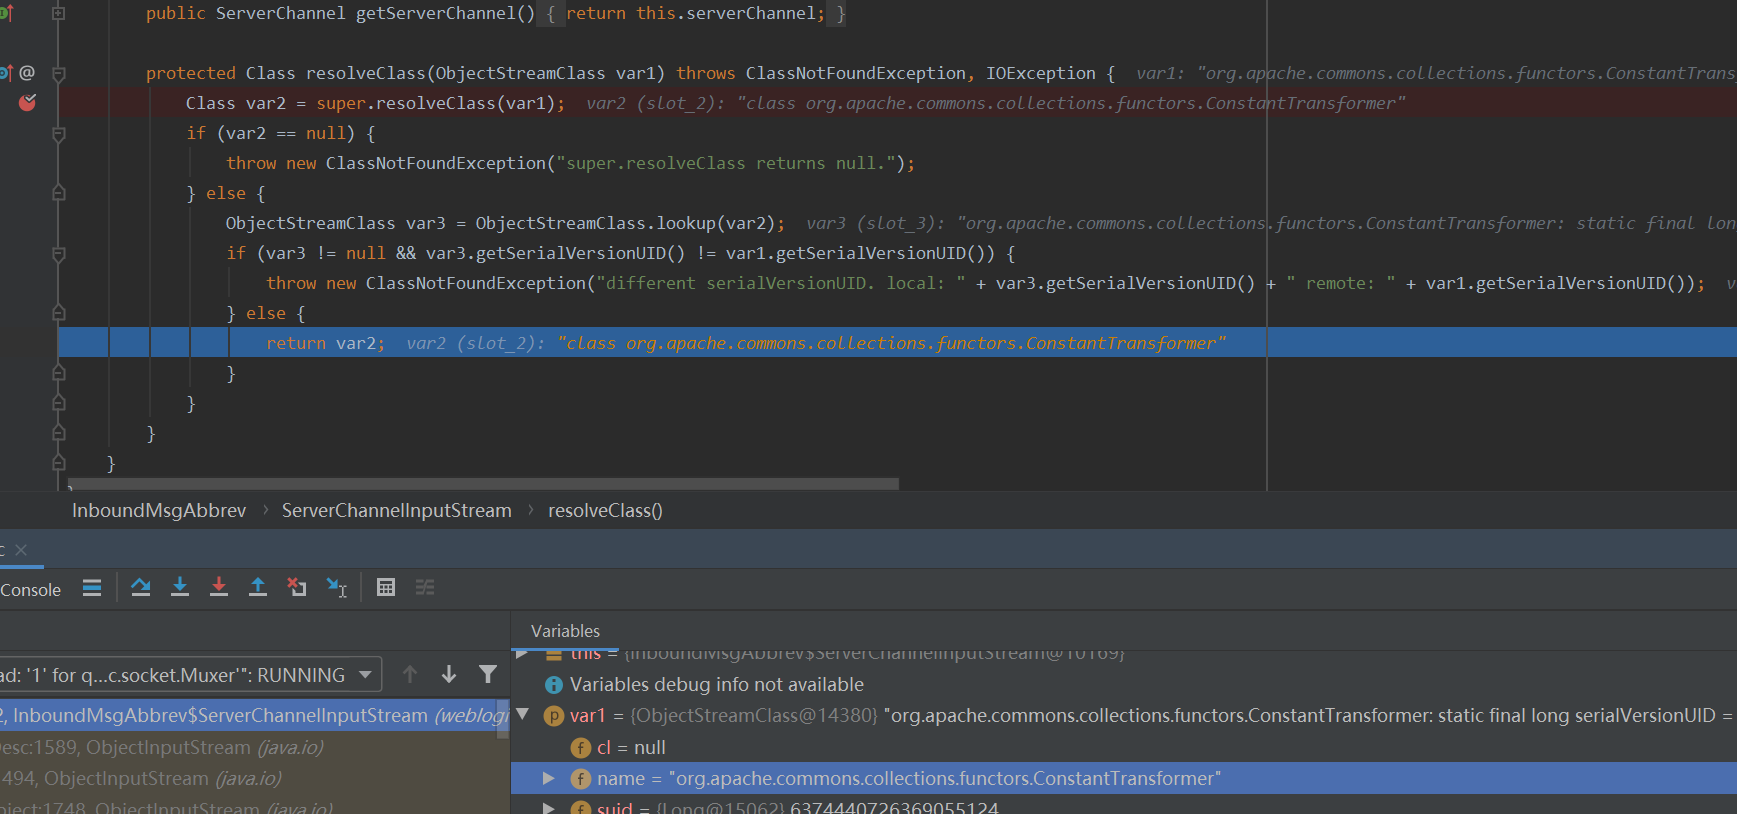Select the 'cl = null' variable row
Image resolution: width=1737 pixels, height=814 pixels.
[x=1124, y=747]
